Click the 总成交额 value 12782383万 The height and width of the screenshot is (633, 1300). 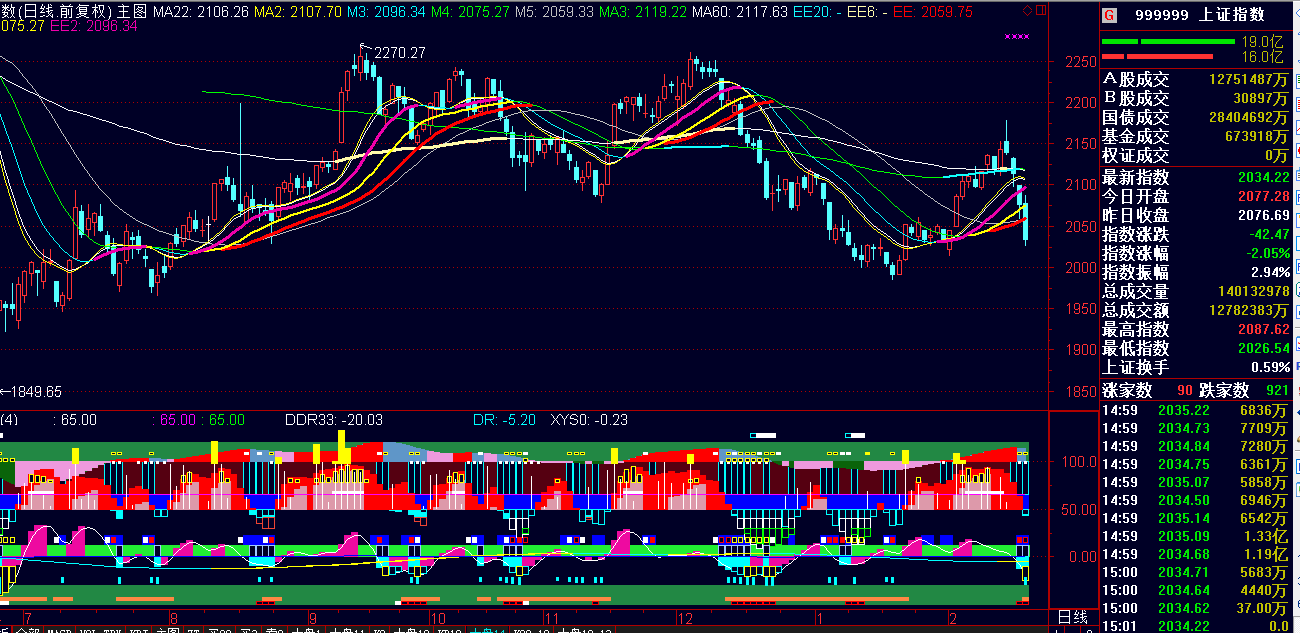[1248, 310]
